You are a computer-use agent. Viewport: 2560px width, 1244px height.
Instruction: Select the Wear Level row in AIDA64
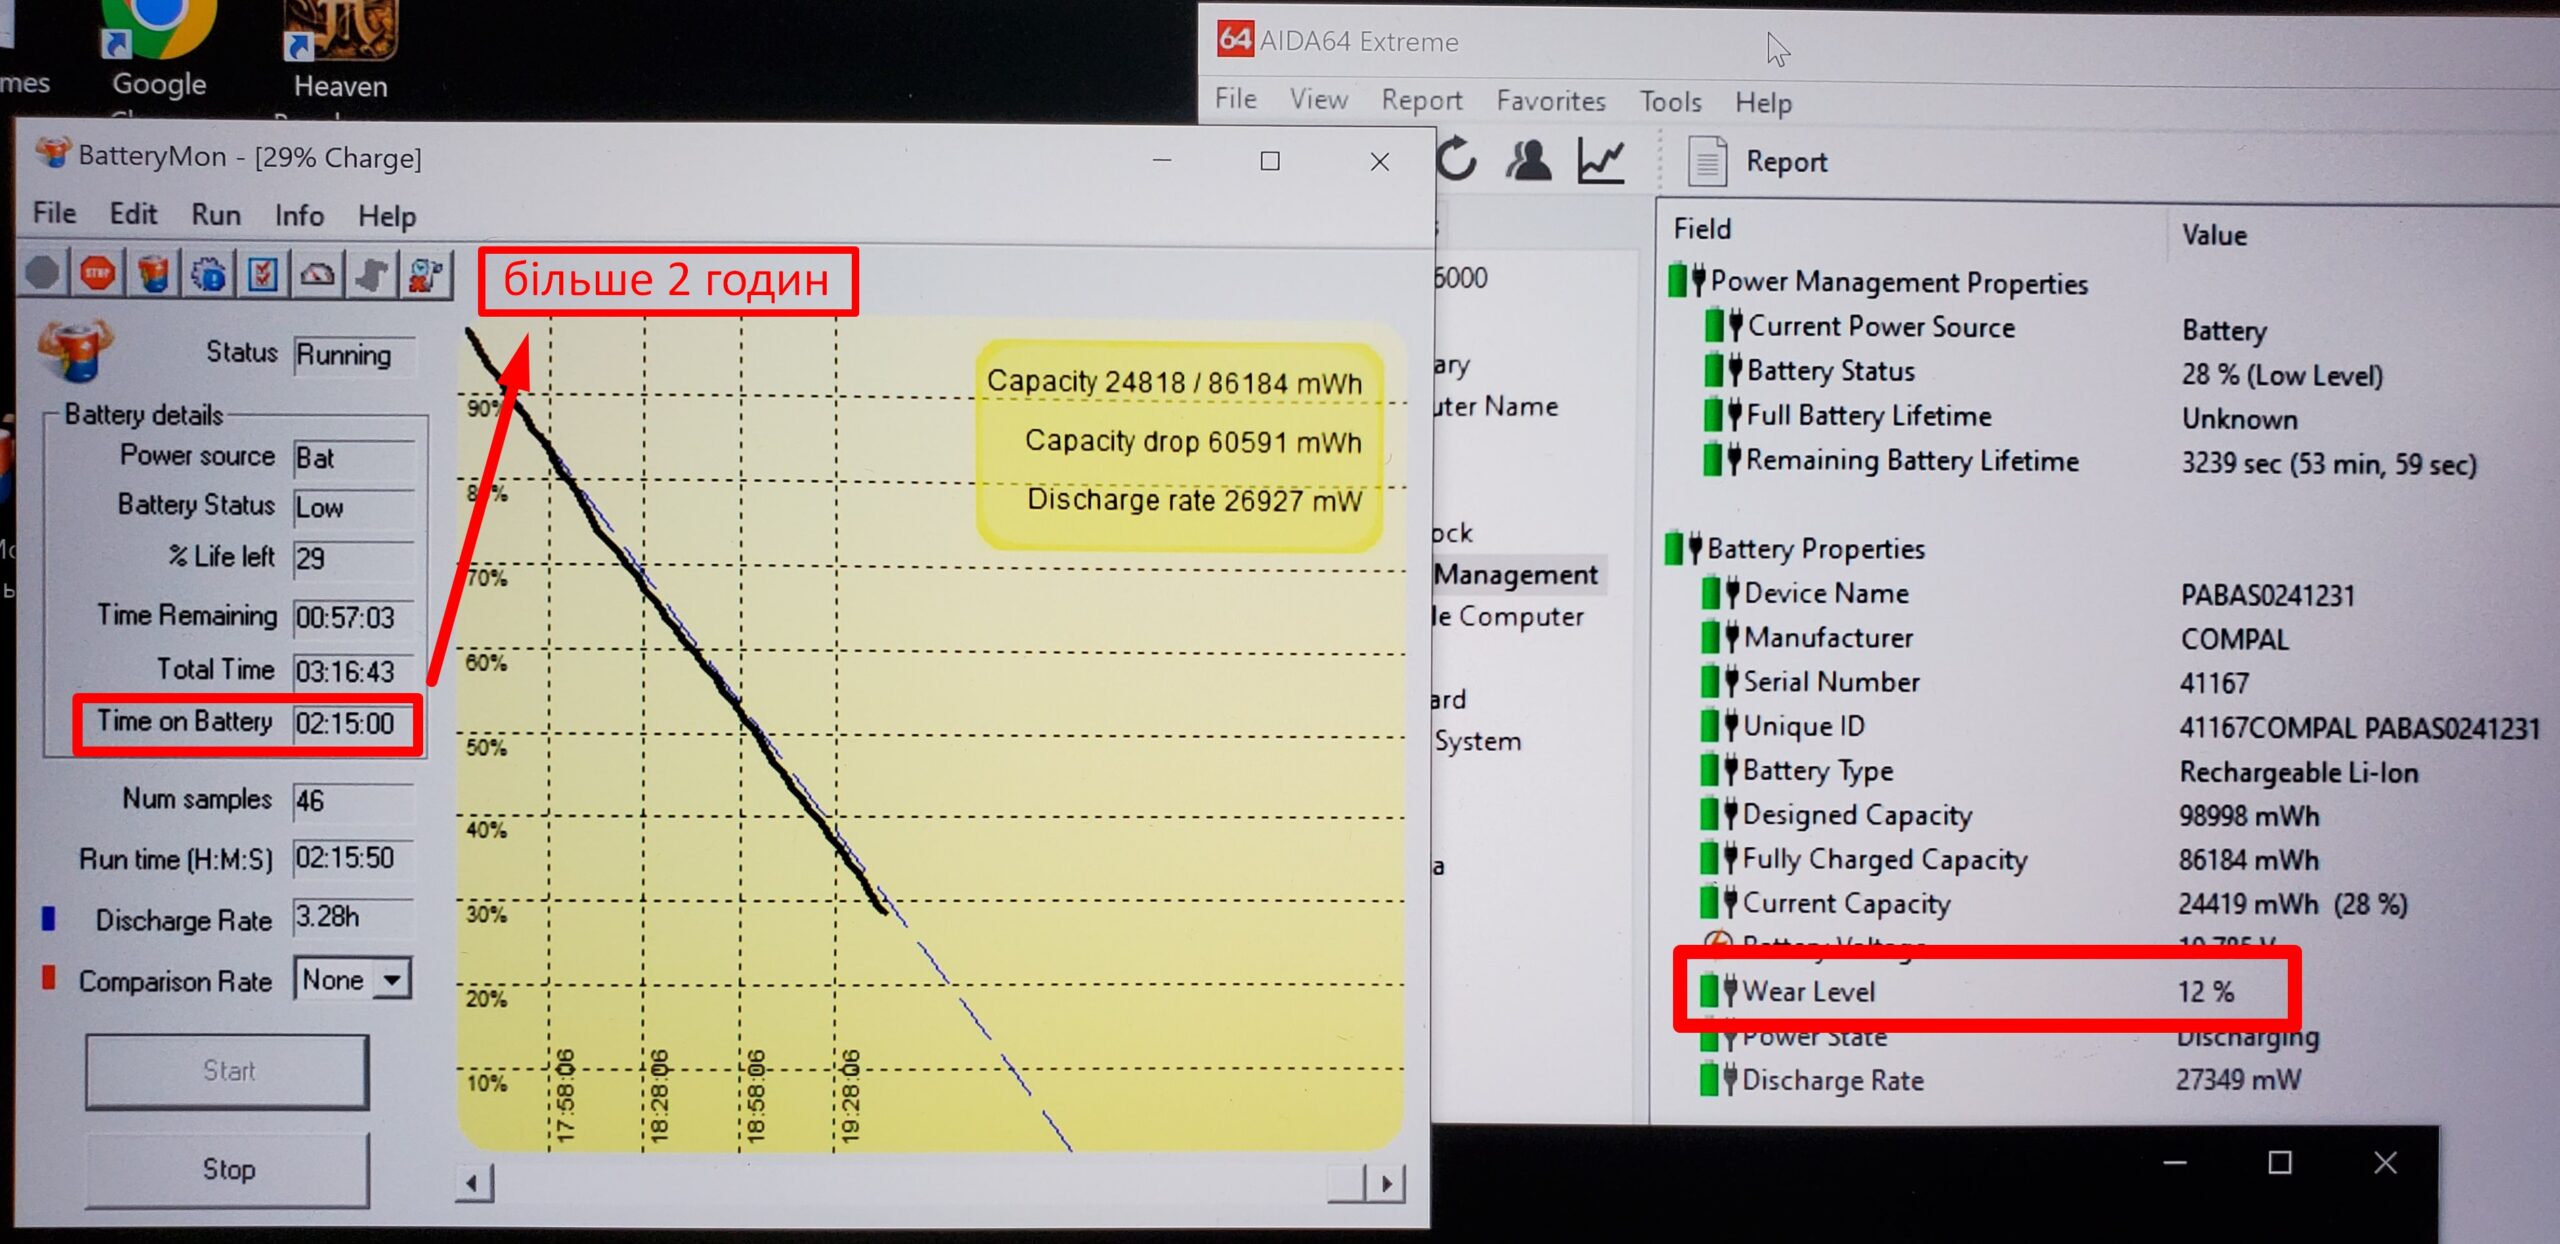coord(1808,992)
